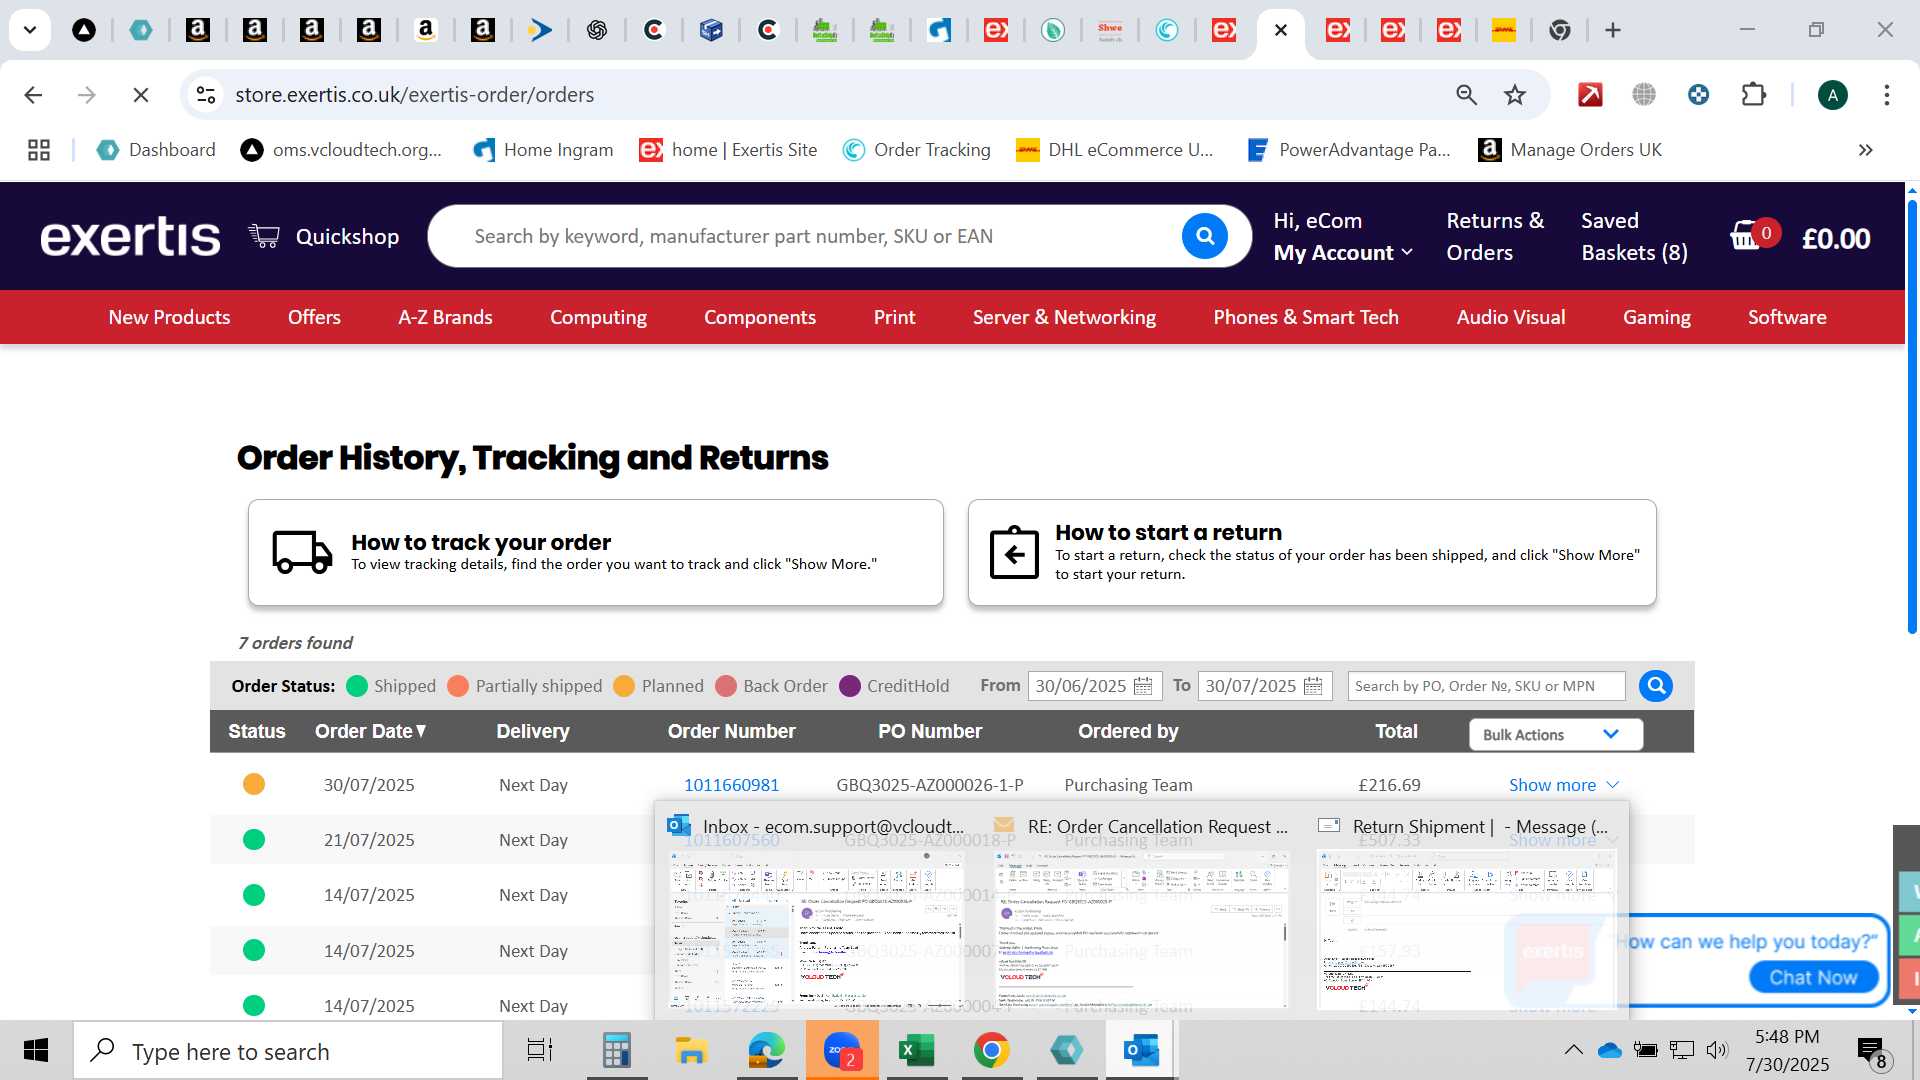The height and width of the screenshot is (1080, 1920).
Task: Open Zoom from the taskbar
Action: point(843,1051)
